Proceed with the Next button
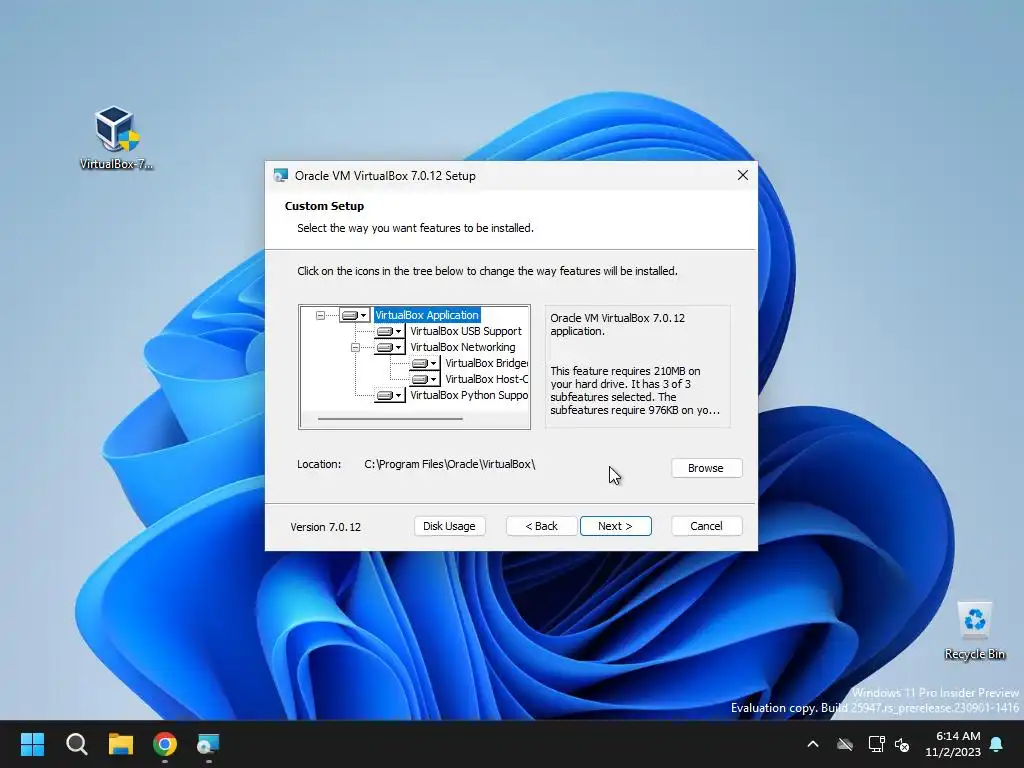The width and height of the screenshot is (1024, 768). (x=615, y=526)
